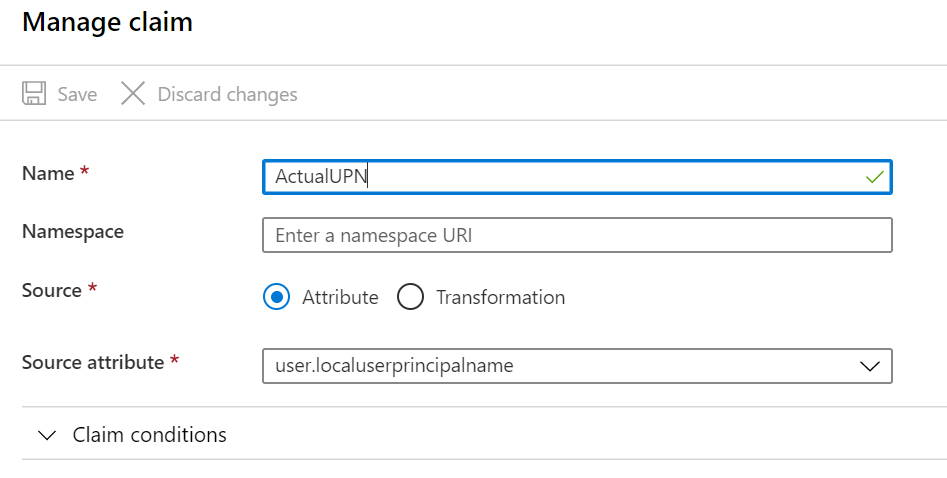
Task: Click the Source attribute dropdown arrow
Action: [x=870, y=366]
